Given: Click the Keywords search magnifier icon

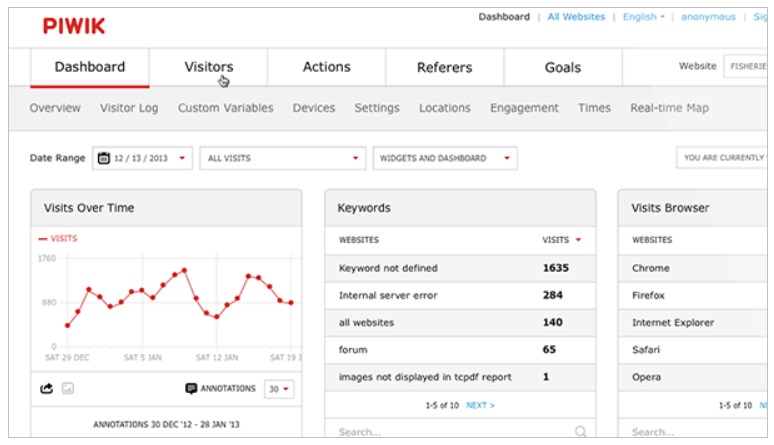Looking at the screenshot, I should click(580, 432).
